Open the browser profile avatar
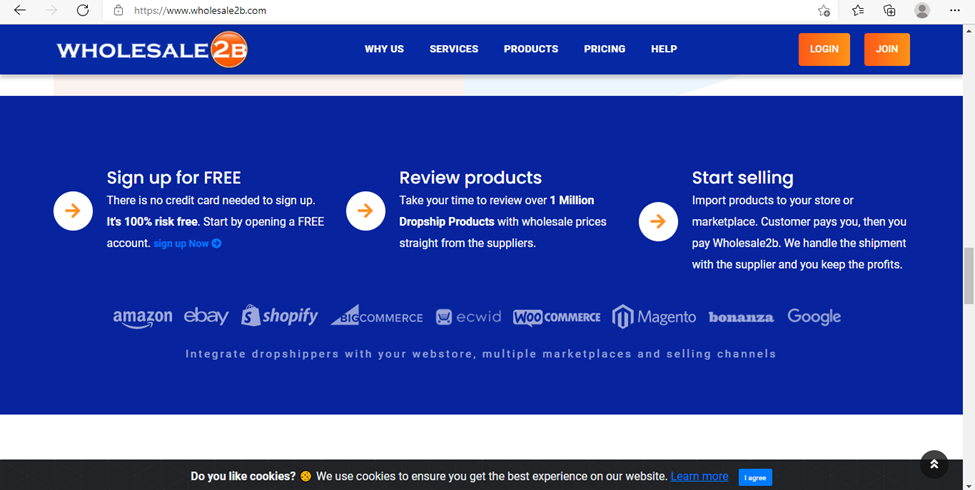 (922, 10)
